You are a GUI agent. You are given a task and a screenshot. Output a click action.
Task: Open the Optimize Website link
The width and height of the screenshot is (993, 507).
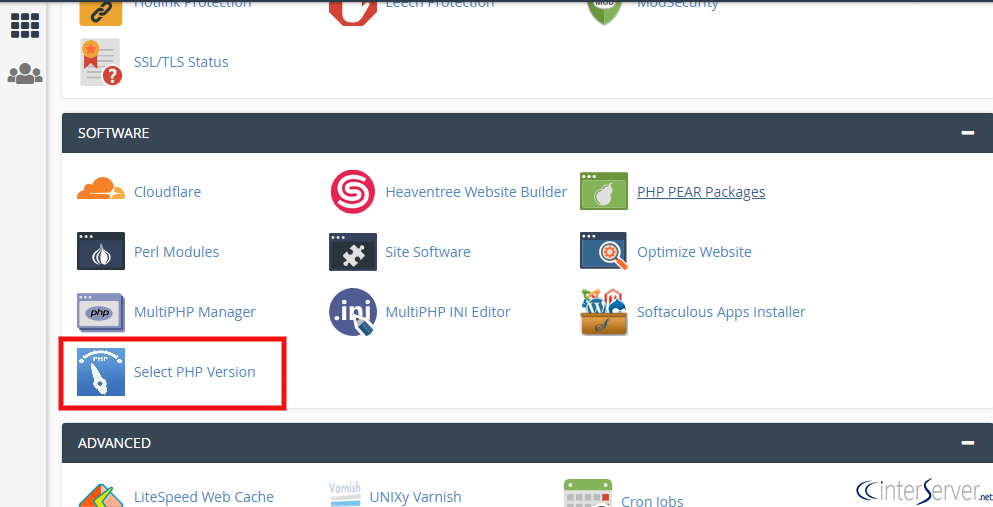click(x=694, y=252)
